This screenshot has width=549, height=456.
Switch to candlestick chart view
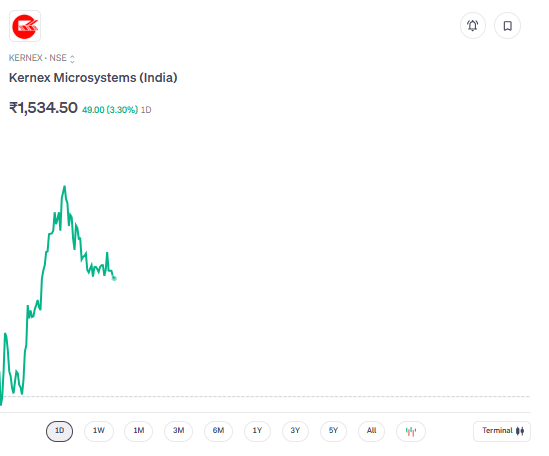[x=411, y=431]
